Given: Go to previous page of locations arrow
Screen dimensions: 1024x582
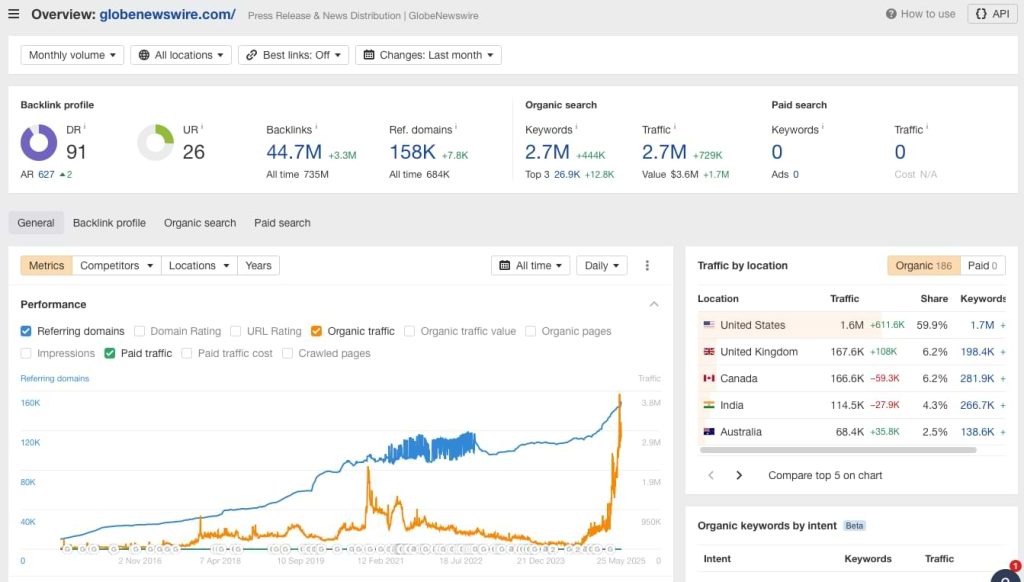Looking at the screenshot, I should 711,475.
